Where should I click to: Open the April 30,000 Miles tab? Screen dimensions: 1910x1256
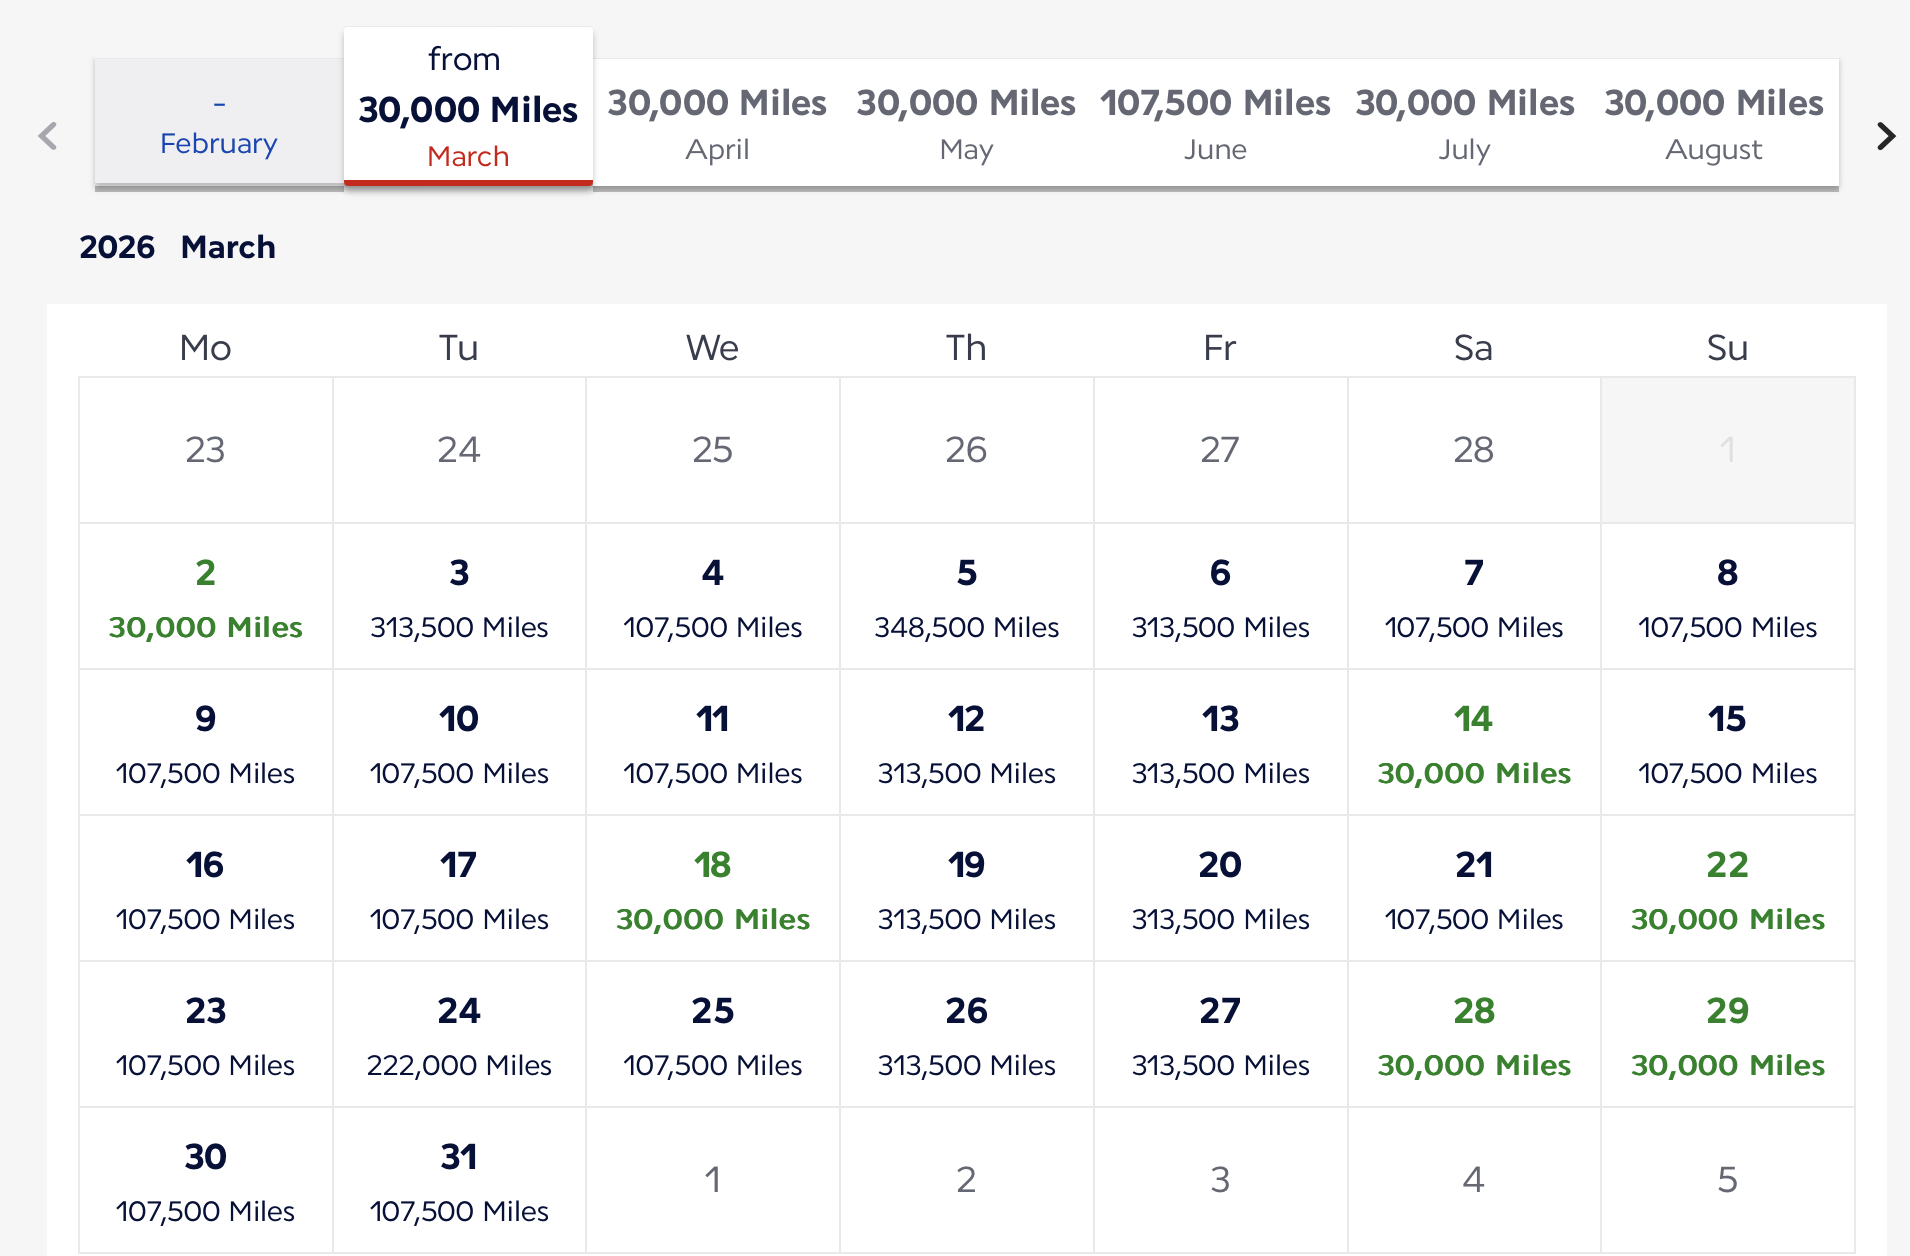(x=717, y=124)
